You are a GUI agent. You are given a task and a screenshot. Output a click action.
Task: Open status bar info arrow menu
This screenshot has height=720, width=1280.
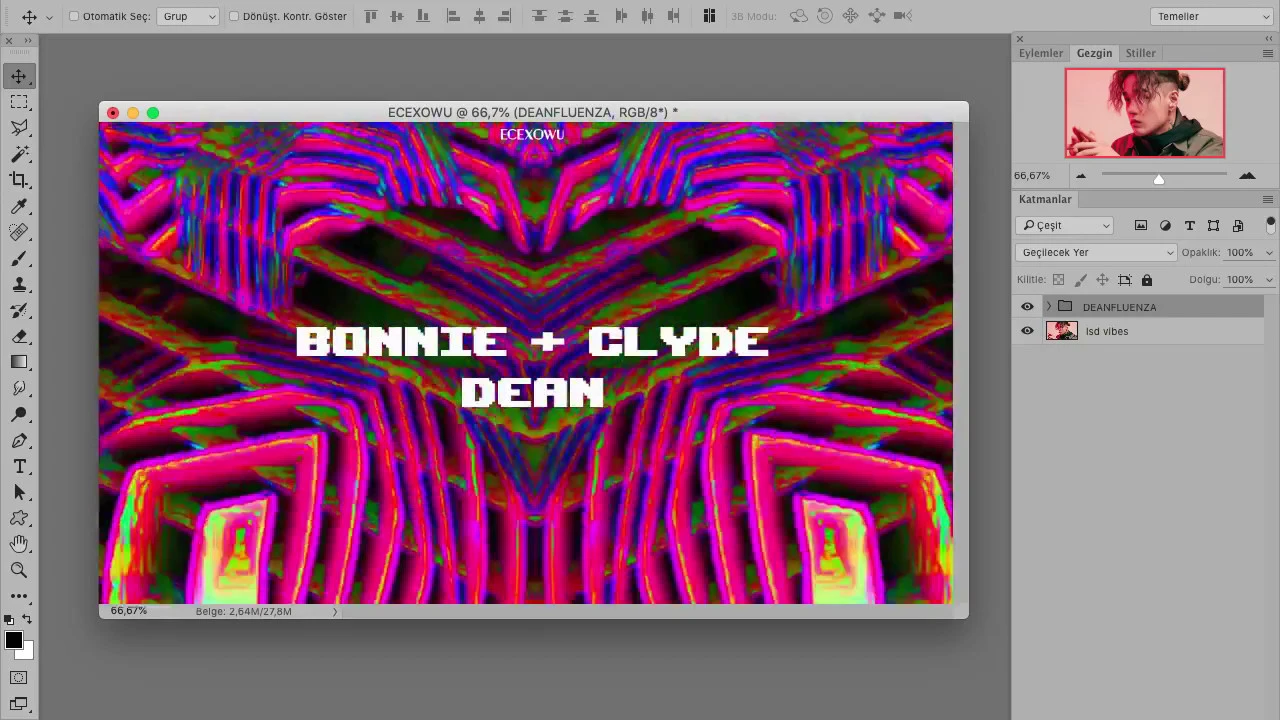coord(334,611)
